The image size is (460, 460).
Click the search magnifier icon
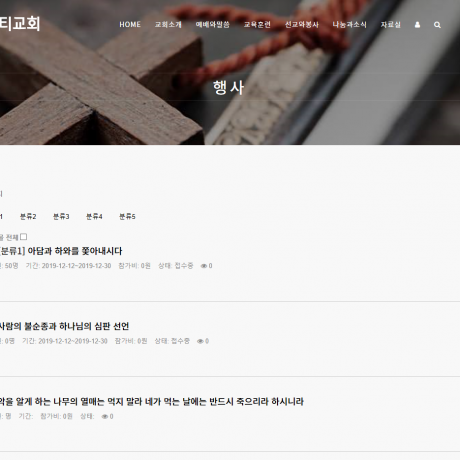437,25
